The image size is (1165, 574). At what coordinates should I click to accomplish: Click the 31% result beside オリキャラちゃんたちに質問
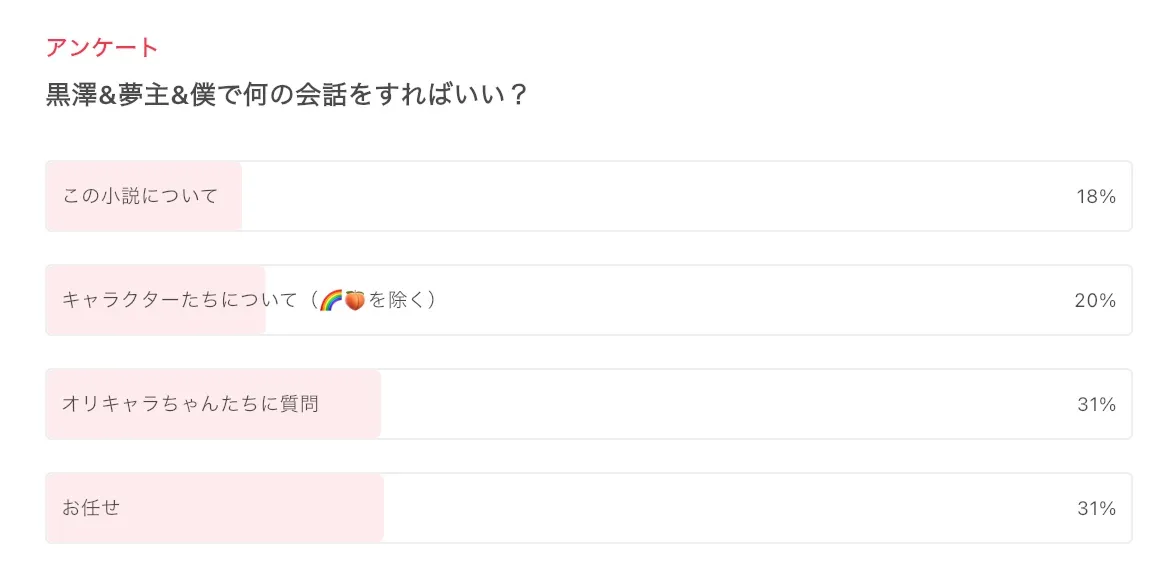click(1095, 405)
